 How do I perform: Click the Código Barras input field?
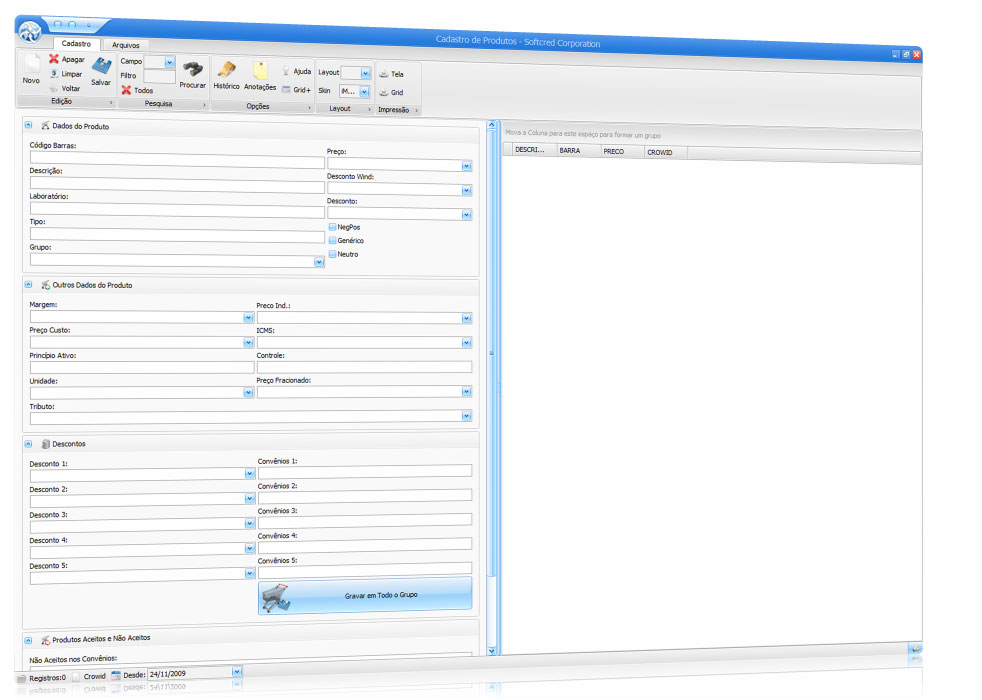coord(177,158)
